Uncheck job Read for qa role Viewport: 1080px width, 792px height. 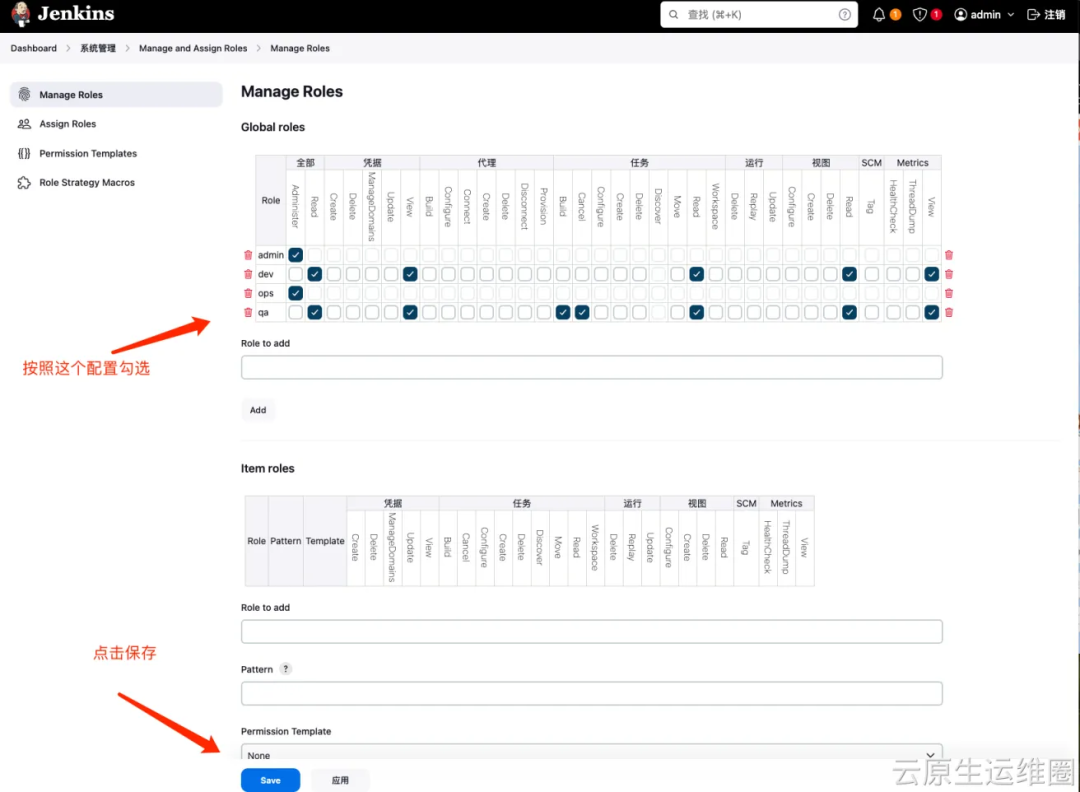coord(696,313)
